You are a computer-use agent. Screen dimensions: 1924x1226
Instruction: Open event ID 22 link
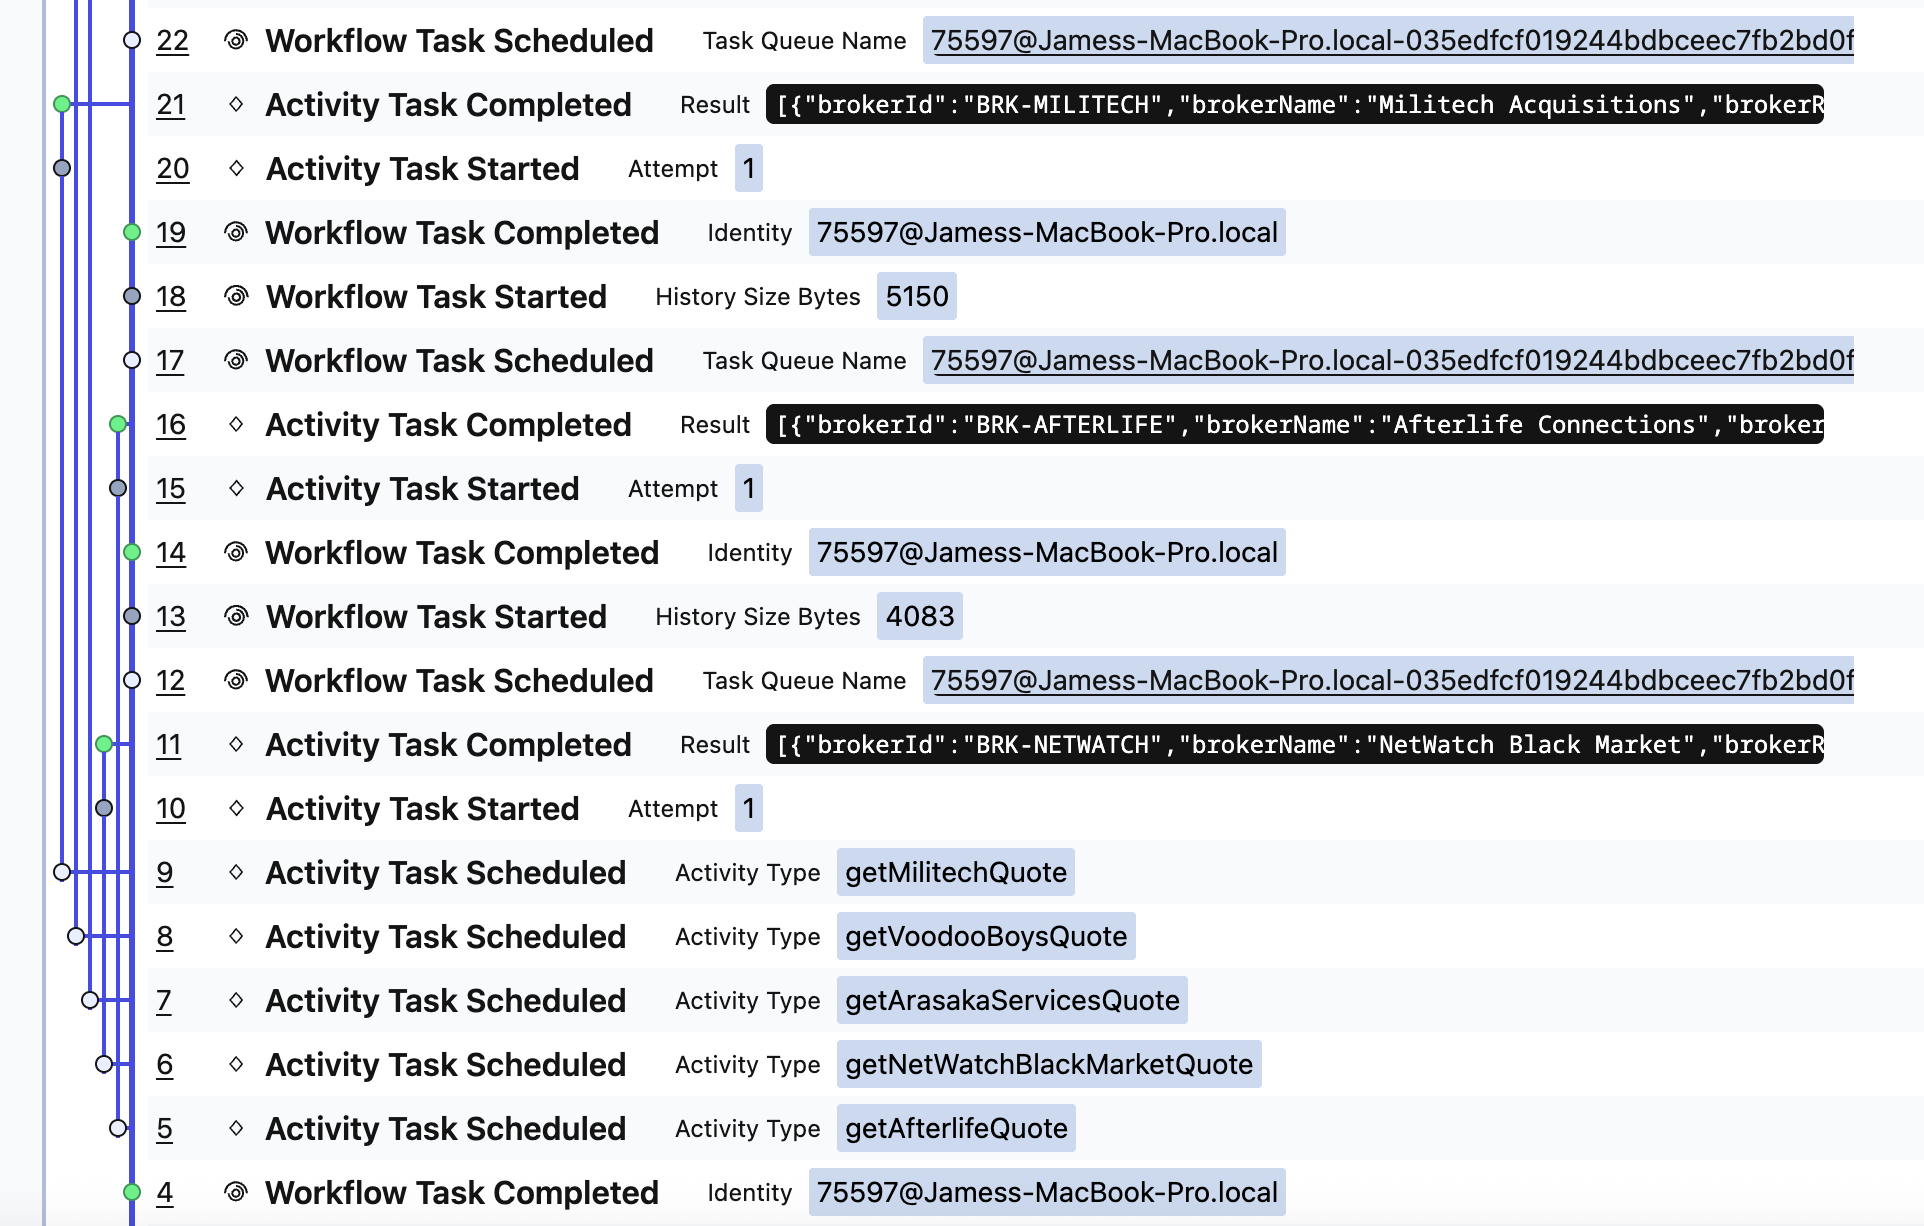pos(172,41)
